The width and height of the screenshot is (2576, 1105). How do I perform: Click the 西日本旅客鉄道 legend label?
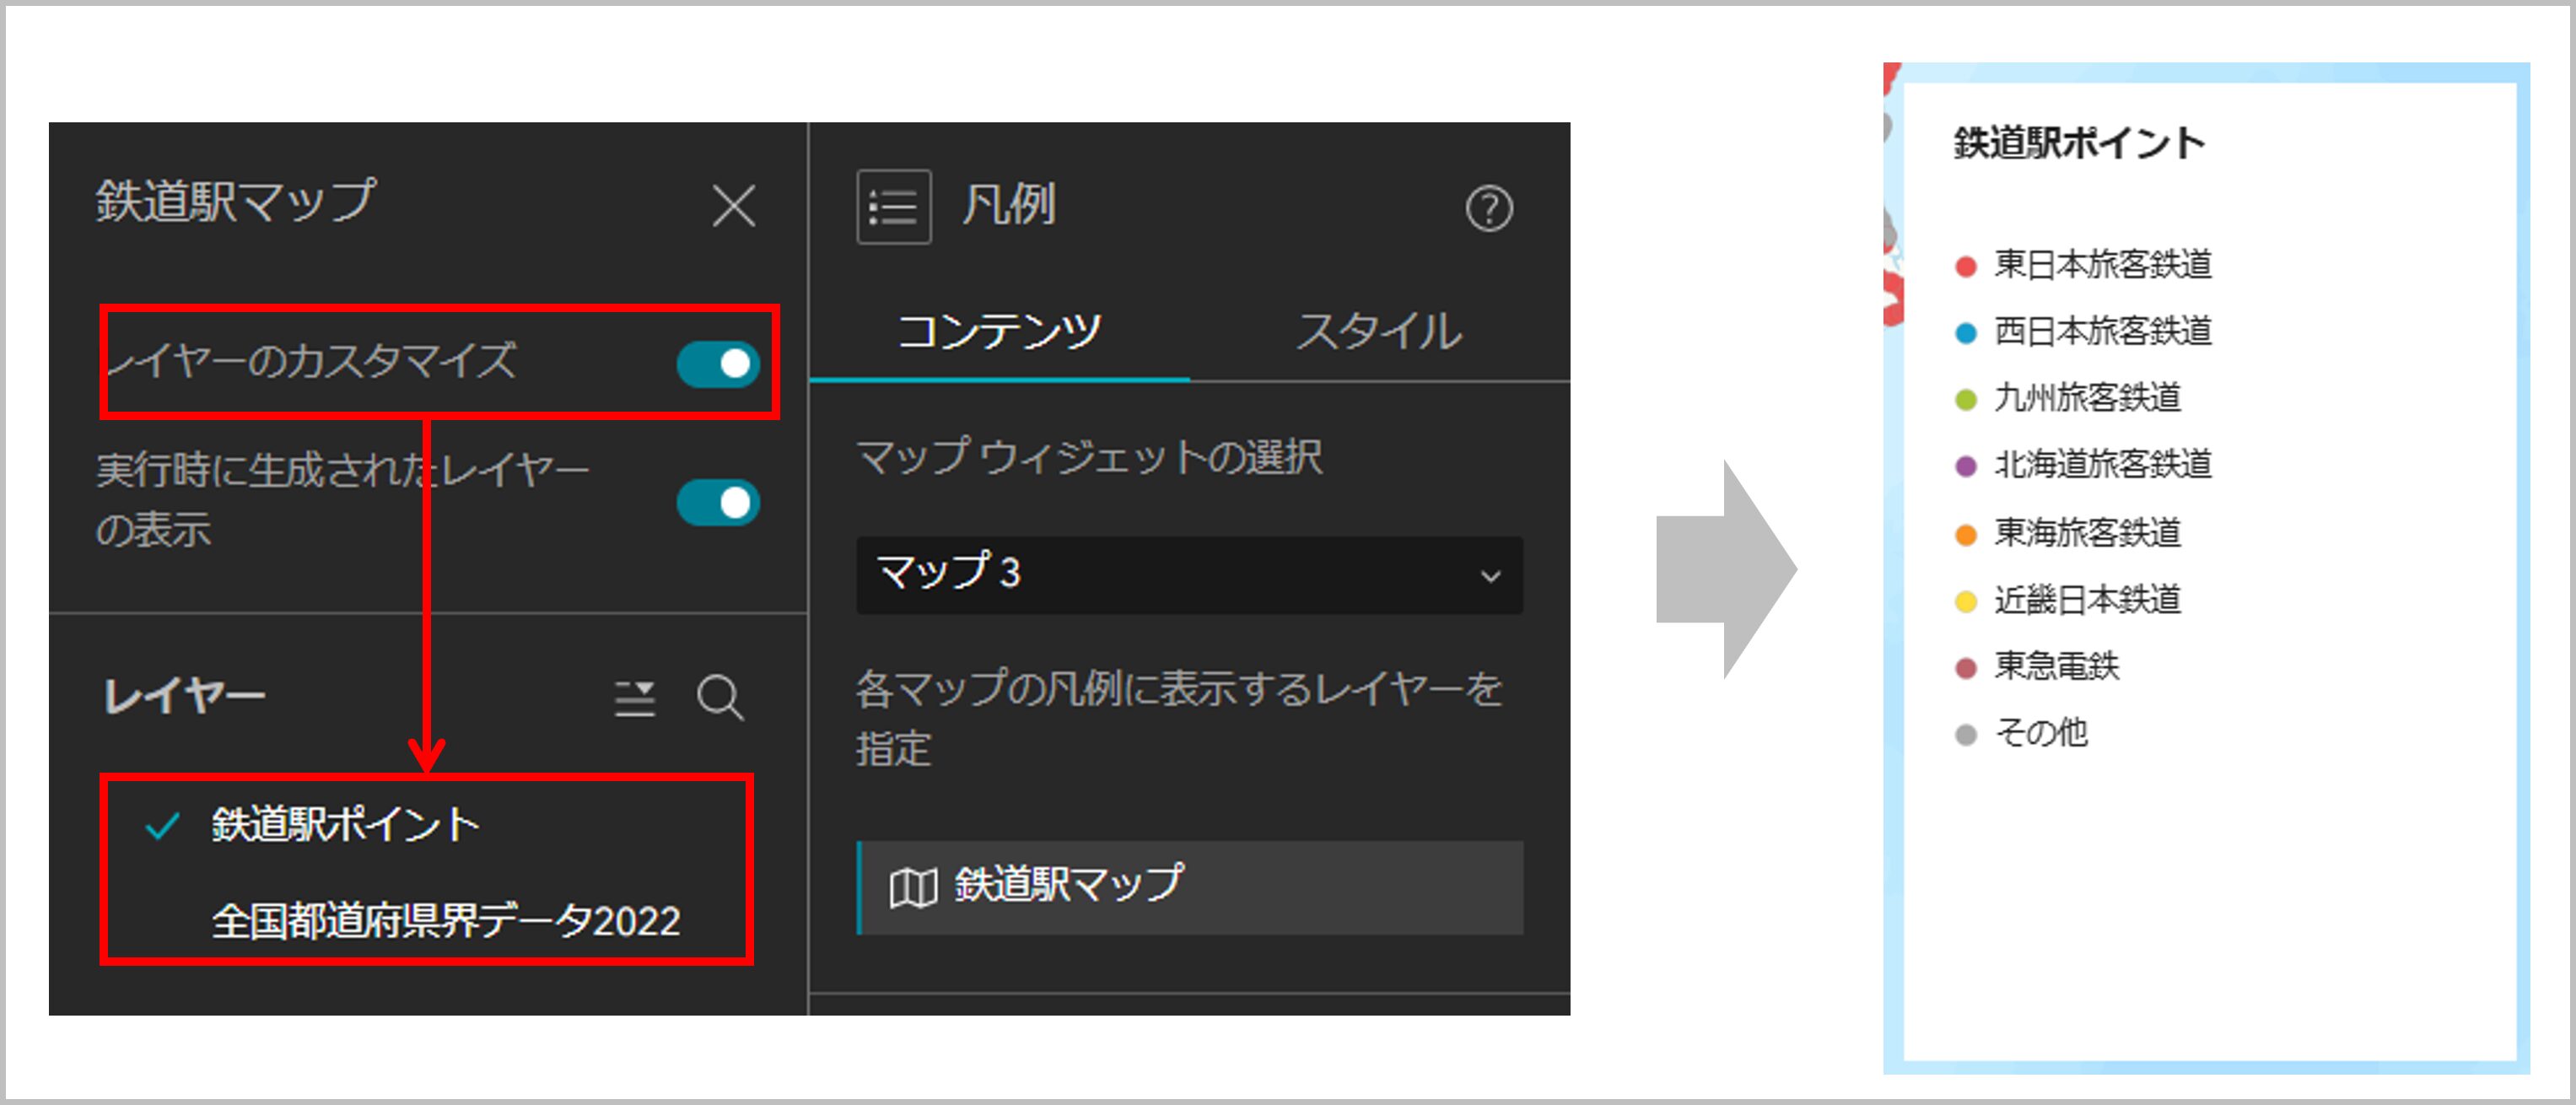pos(2103,331)
